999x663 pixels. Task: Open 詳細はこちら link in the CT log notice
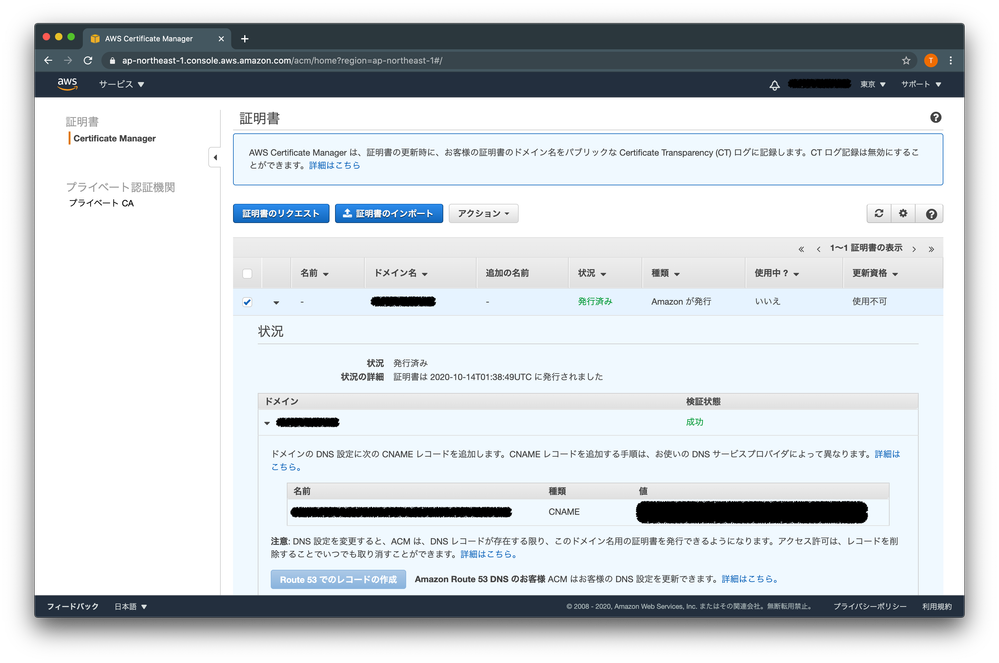(x=334, y=166)
